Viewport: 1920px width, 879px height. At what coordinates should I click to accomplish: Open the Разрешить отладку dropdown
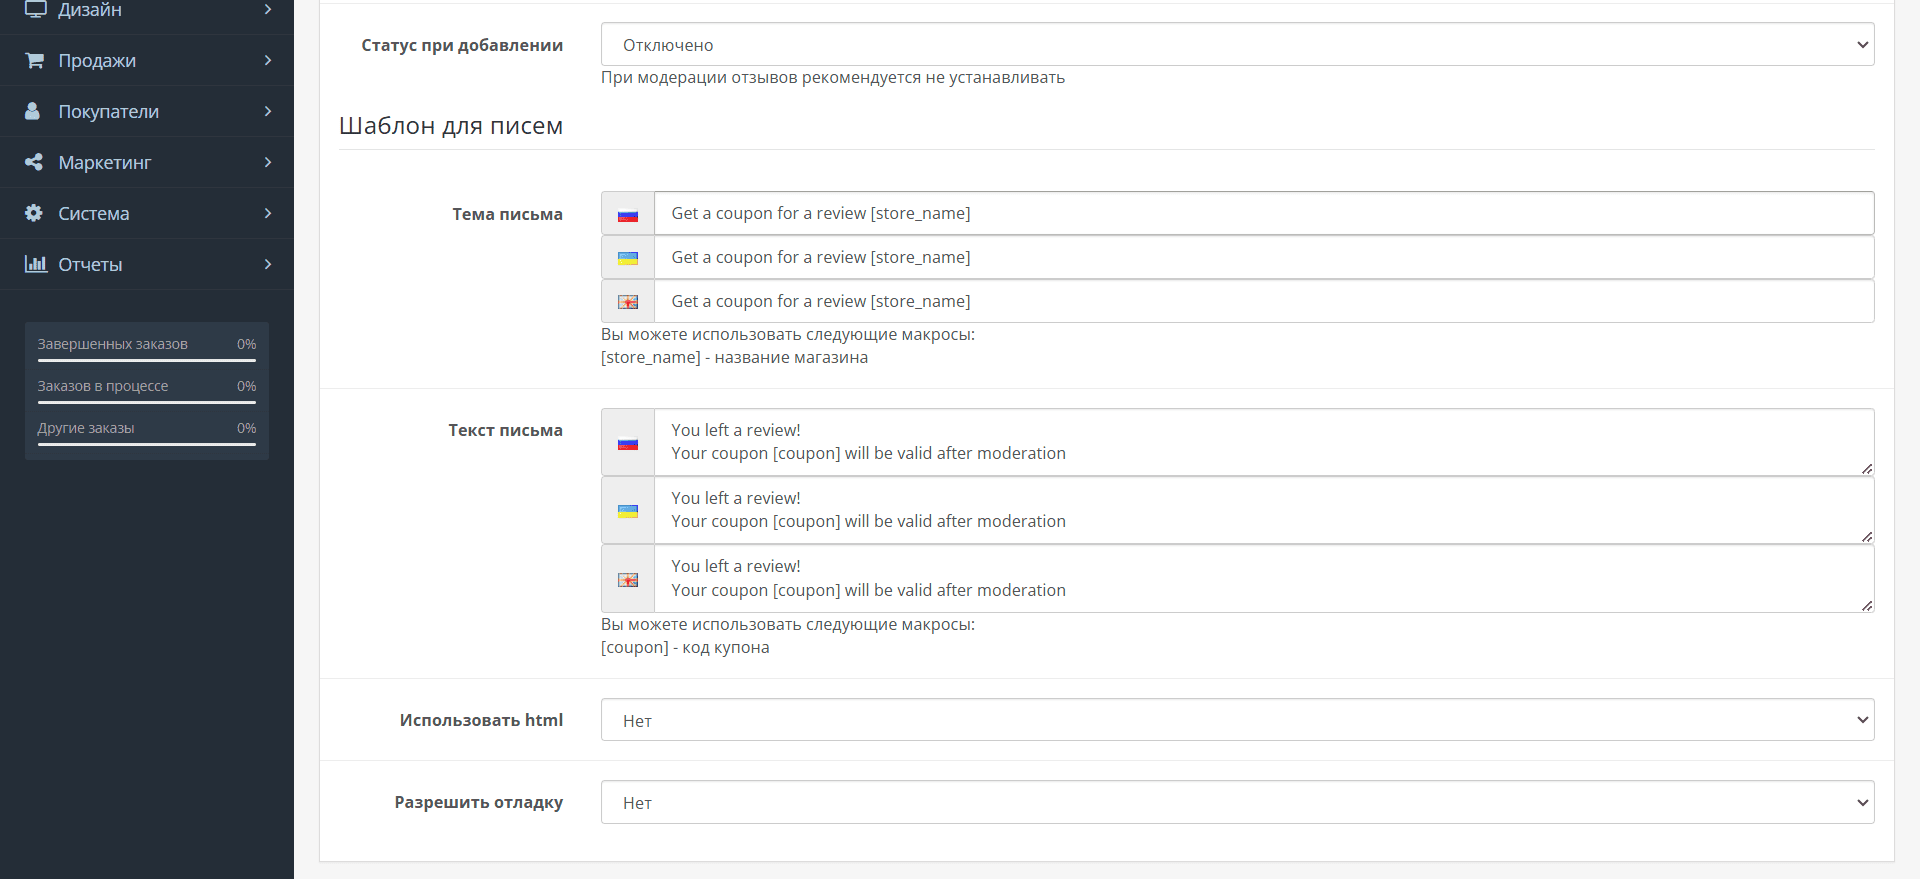pyautogui.click(x=1237, y=802)
